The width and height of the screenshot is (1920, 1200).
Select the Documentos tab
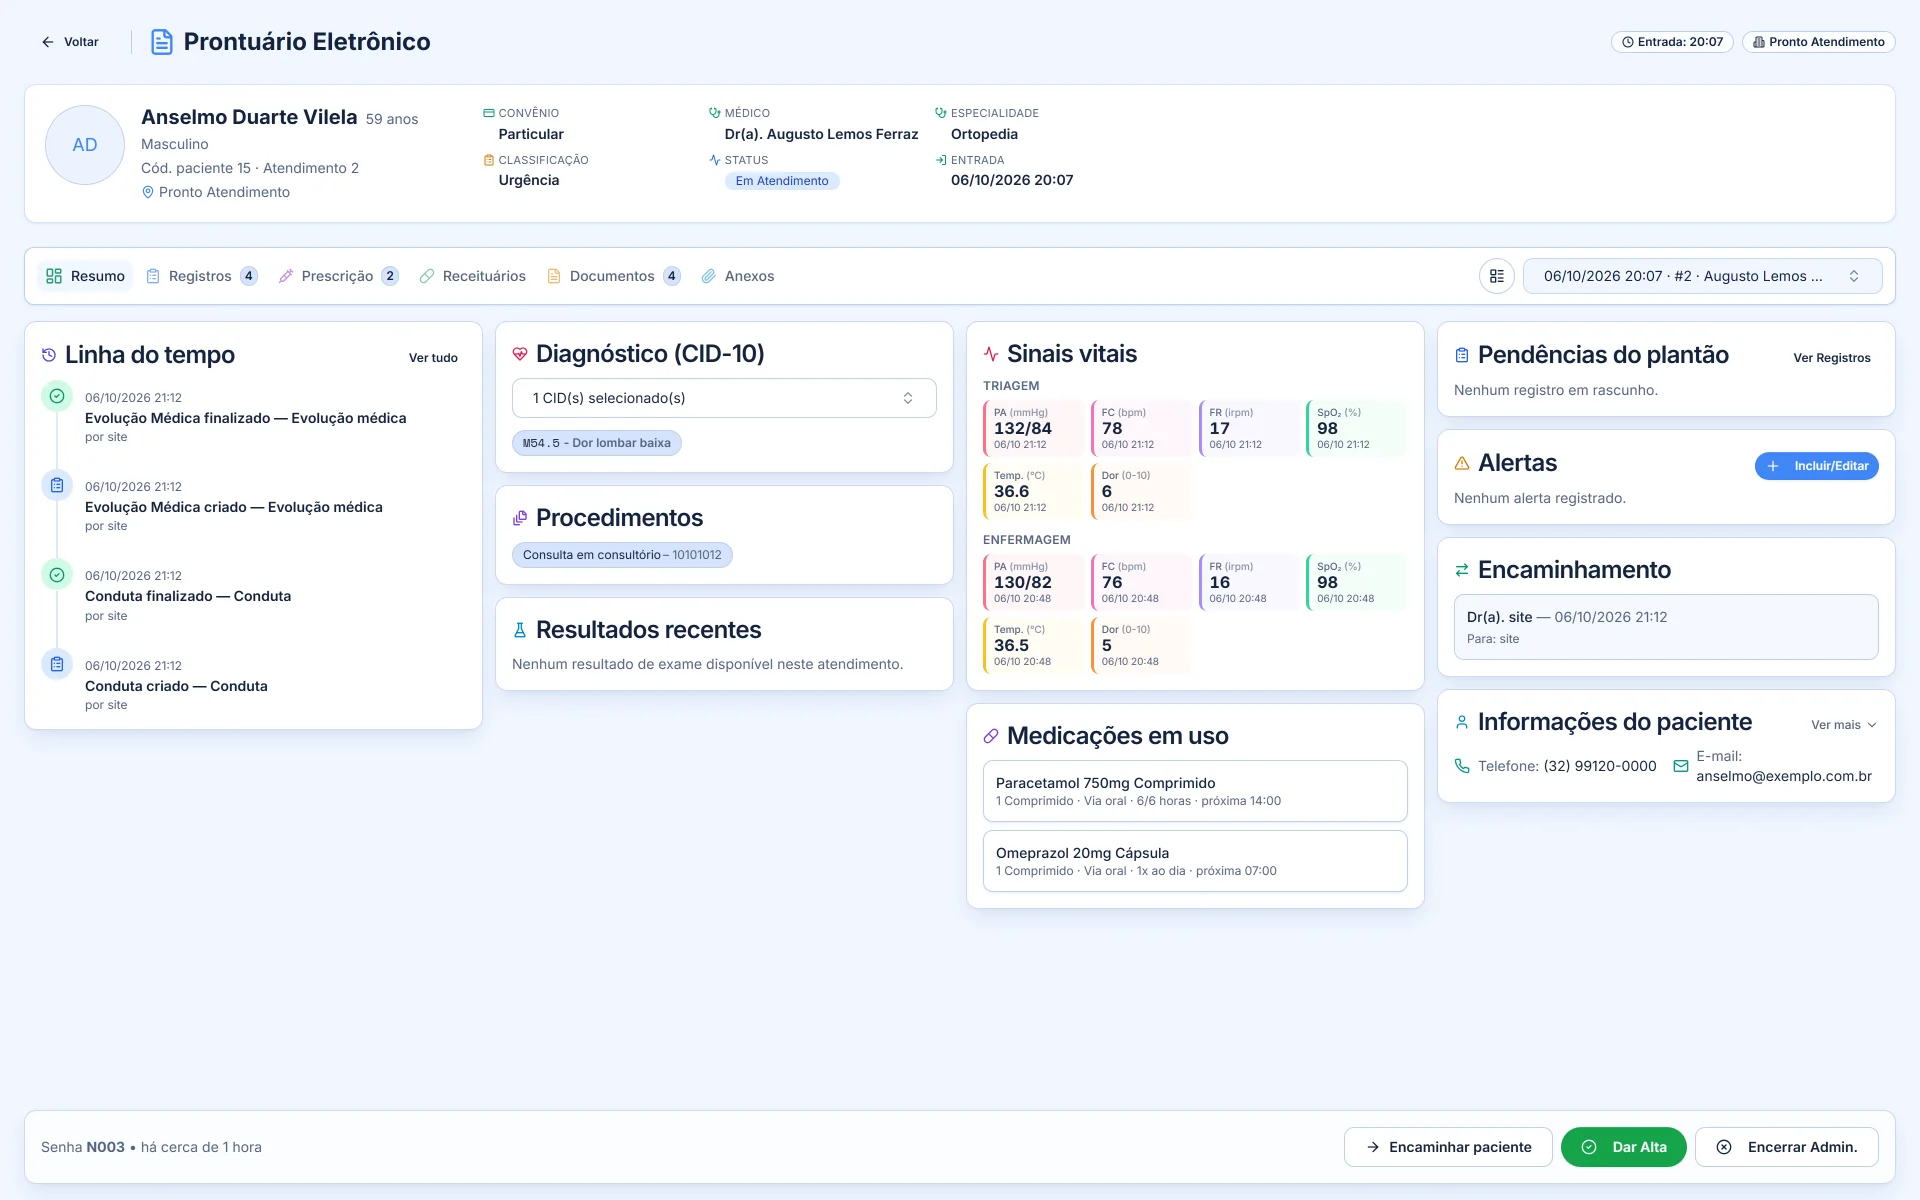coord(614,276)
